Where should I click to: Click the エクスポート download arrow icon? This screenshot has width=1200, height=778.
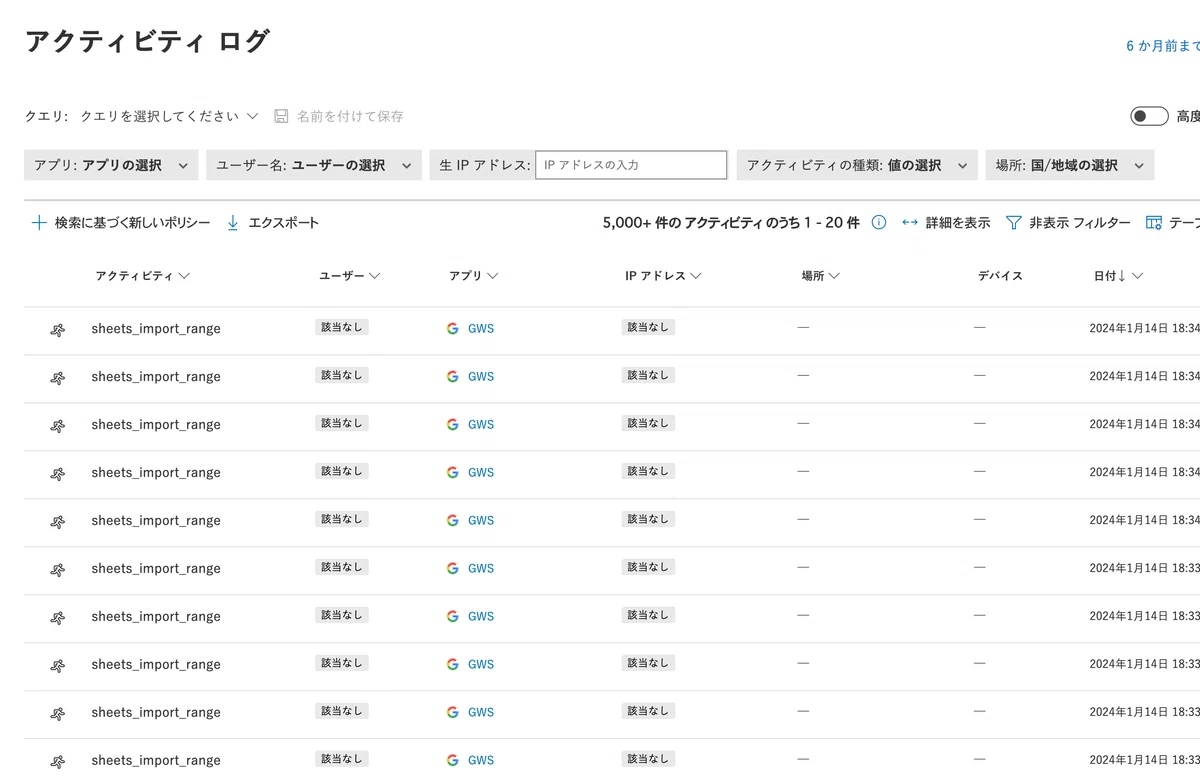[x=233, y=223]
